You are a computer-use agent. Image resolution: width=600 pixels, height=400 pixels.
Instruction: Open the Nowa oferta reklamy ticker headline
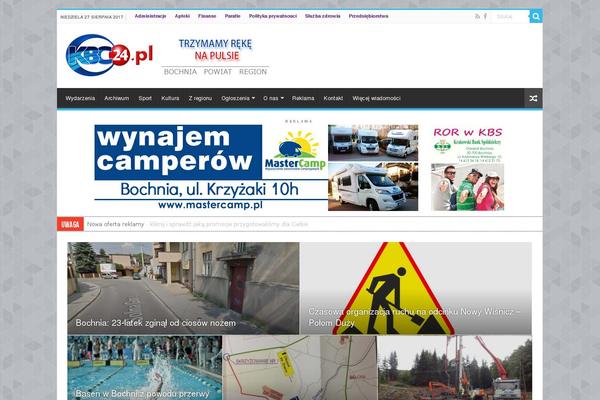tap(116, 224)
